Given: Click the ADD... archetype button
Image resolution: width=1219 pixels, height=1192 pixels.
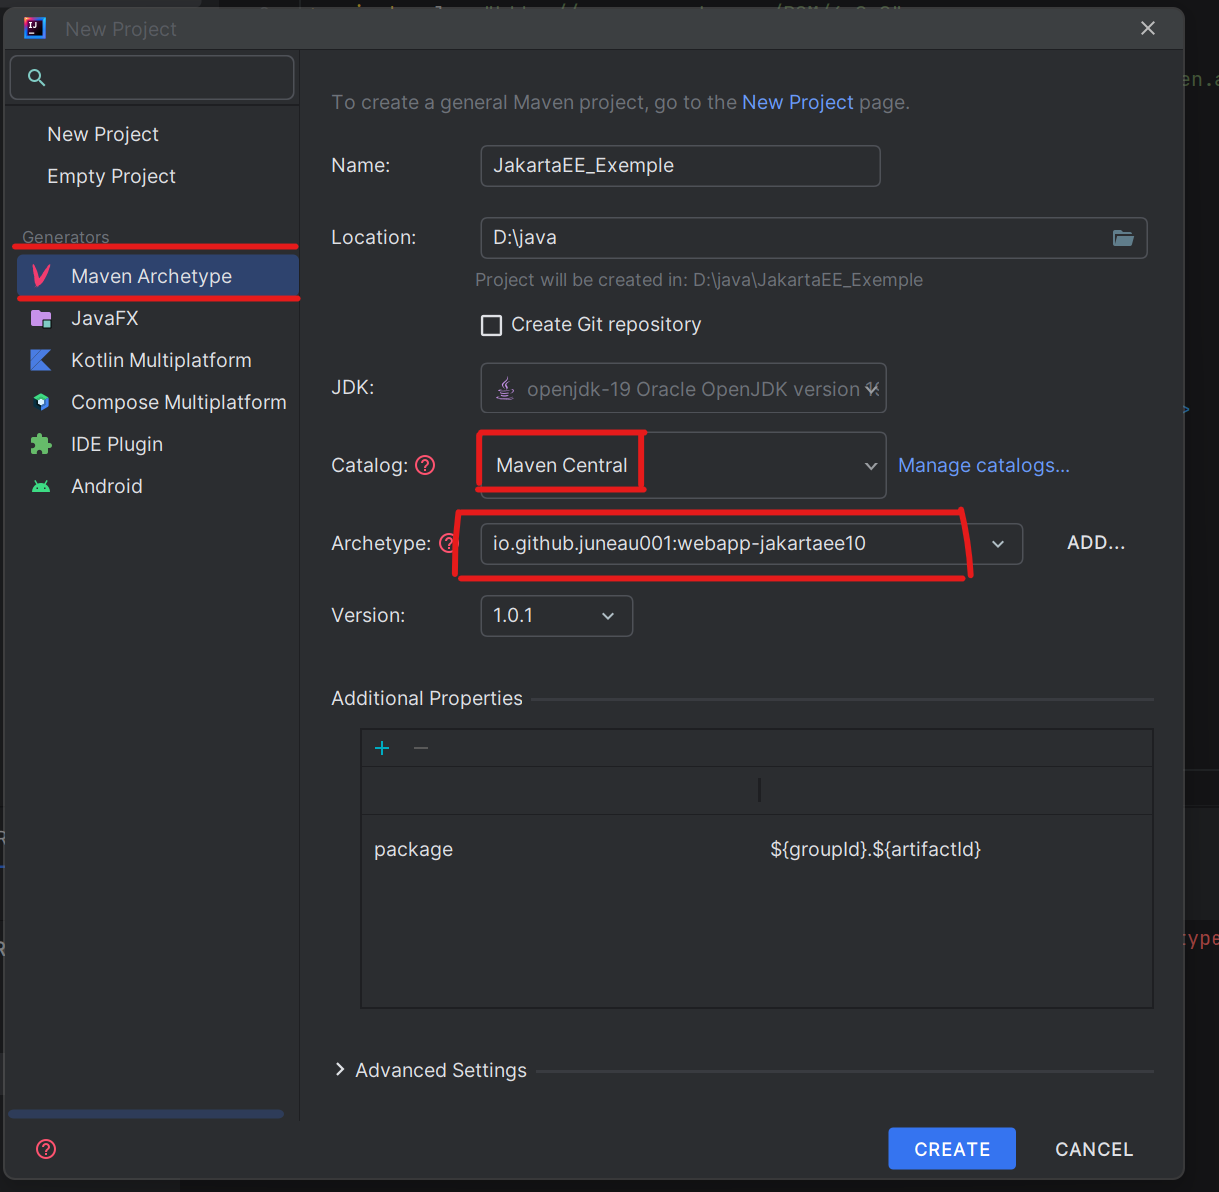Looking at the screenshot, I should pyautogui.click(x=1096, y=543).
